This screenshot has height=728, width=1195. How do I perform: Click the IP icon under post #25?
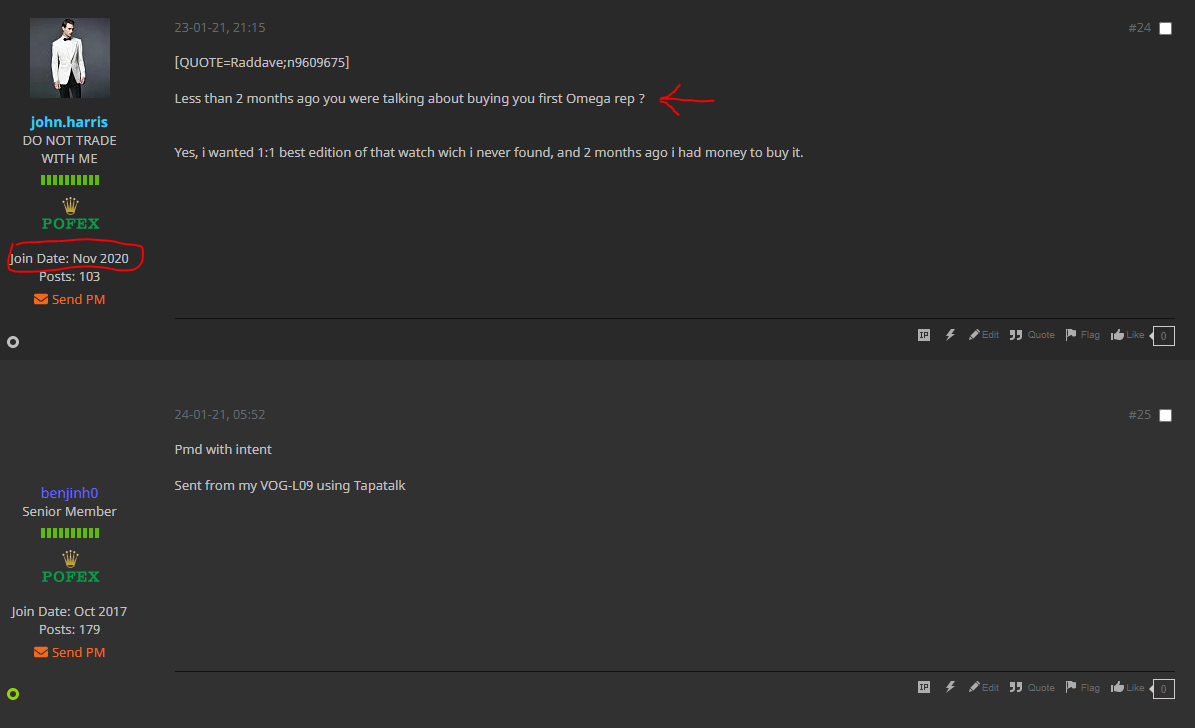924,687
